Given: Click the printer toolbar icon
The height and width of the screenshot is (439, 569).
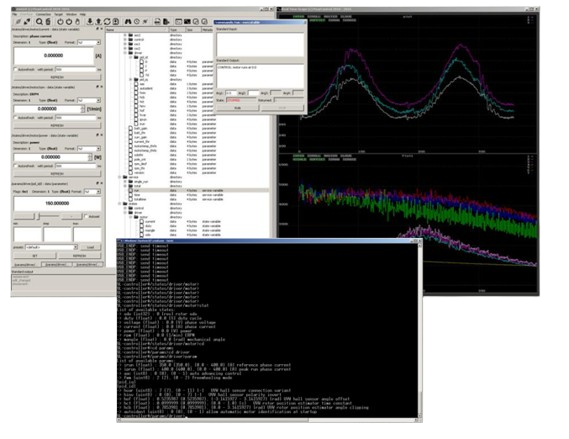Looking at the screenshot, I should tap(157, 22).
